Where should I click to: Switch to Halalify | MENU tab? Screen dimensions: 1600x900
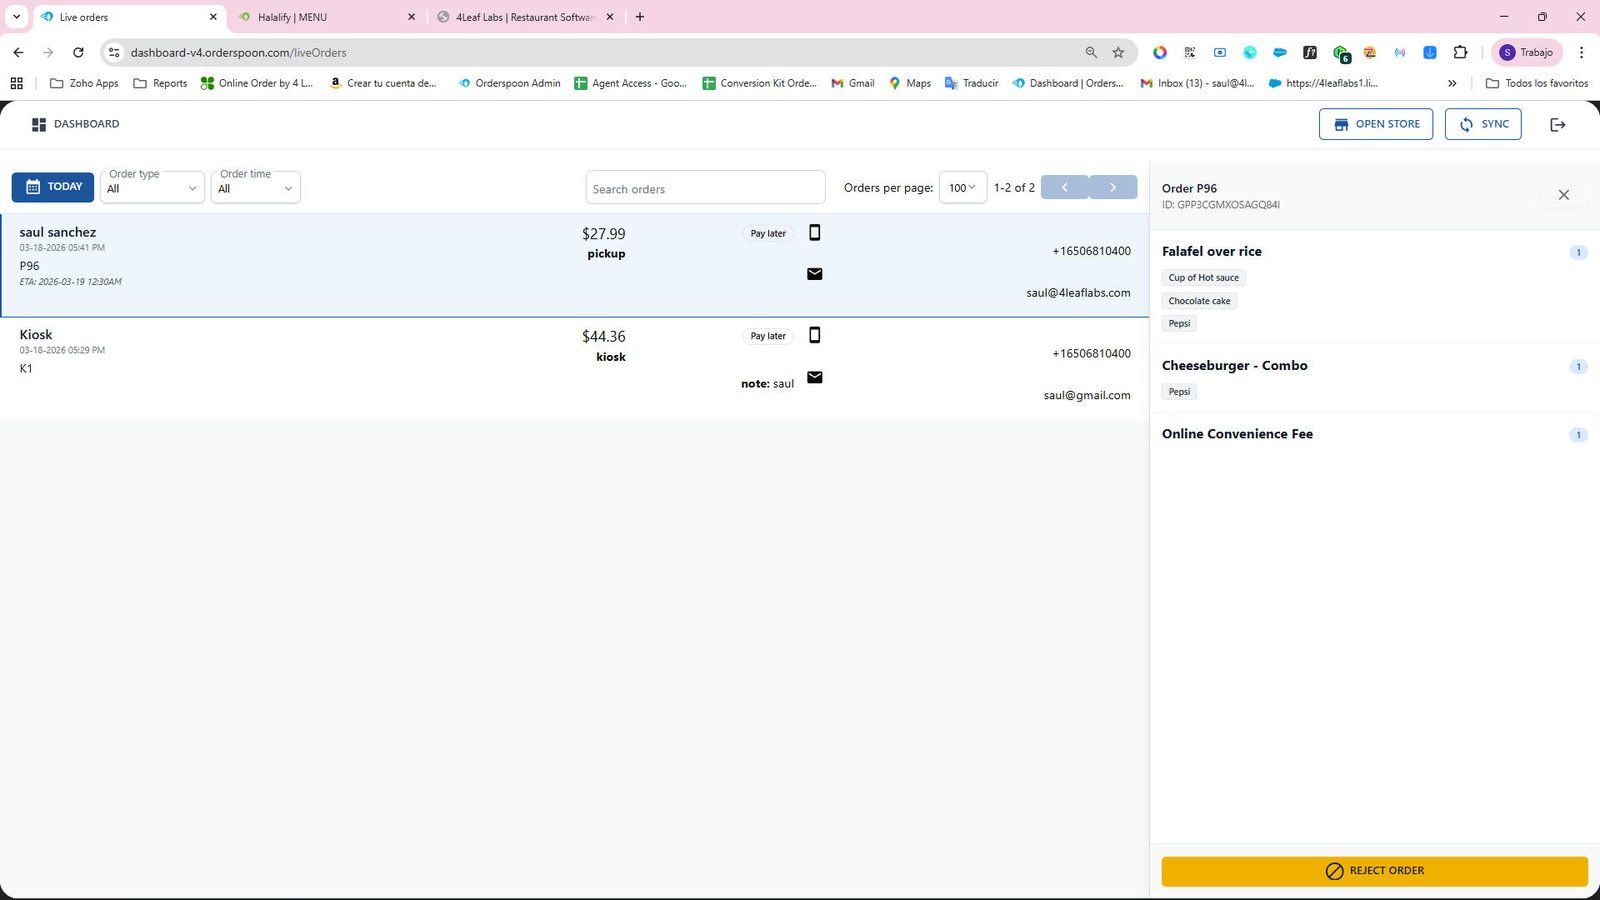point(327,17)
